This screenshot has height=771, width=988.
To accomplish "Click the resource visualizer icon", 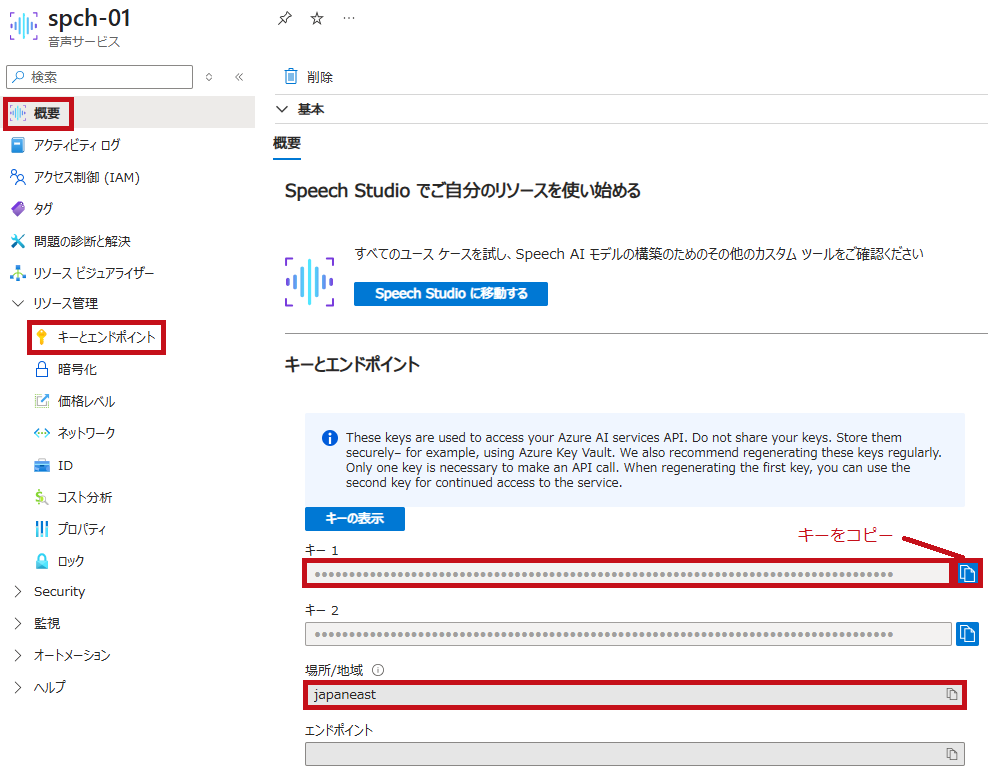I will pyautogui.click(x=18, y=273).
